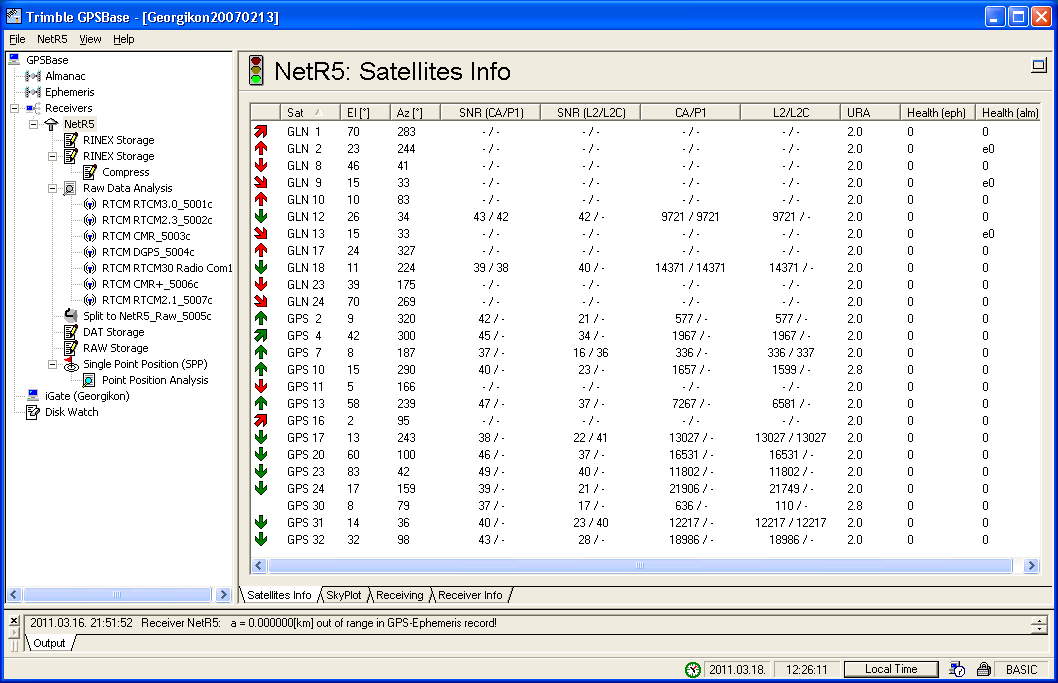Click the Ephemeris satellite icon
Viewport: 1058px width, 683px height.
click(33, 92)
